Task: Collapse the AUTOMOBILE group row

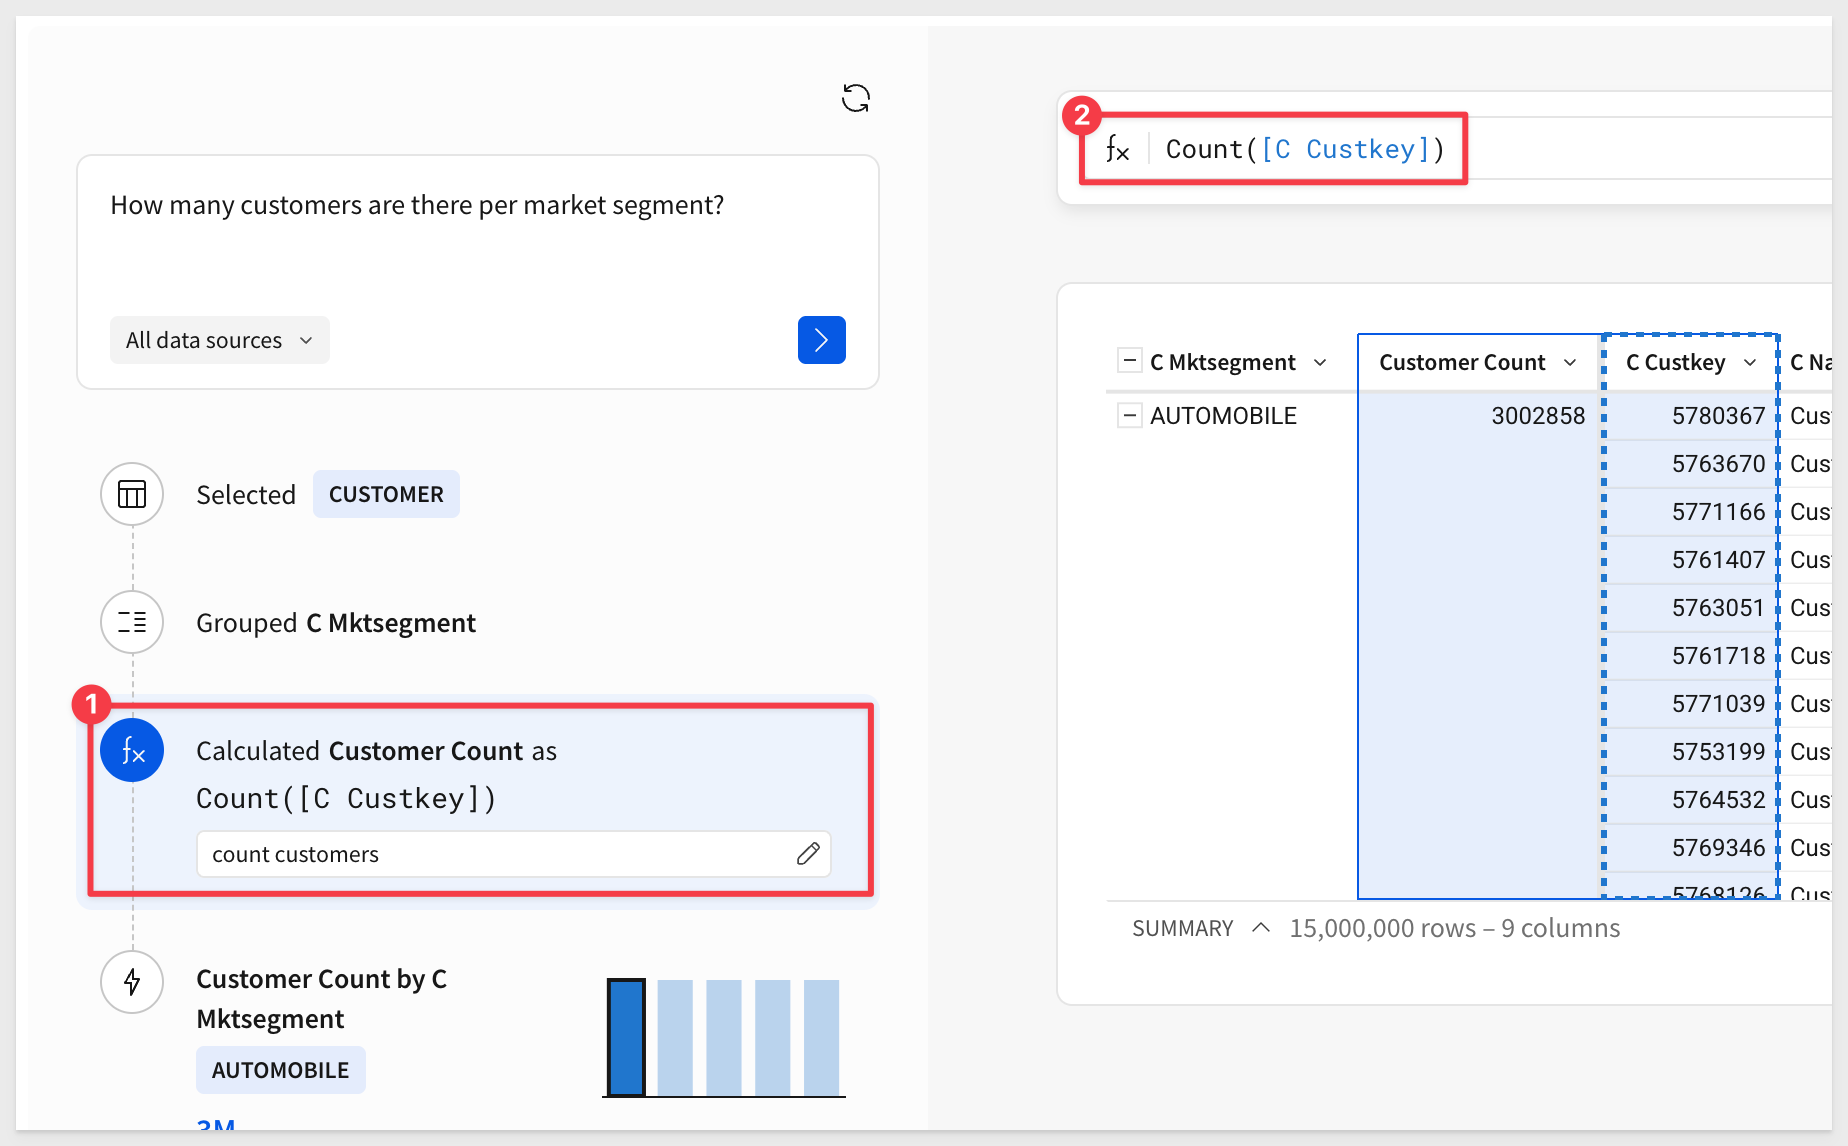Action: click(1129, 415)
